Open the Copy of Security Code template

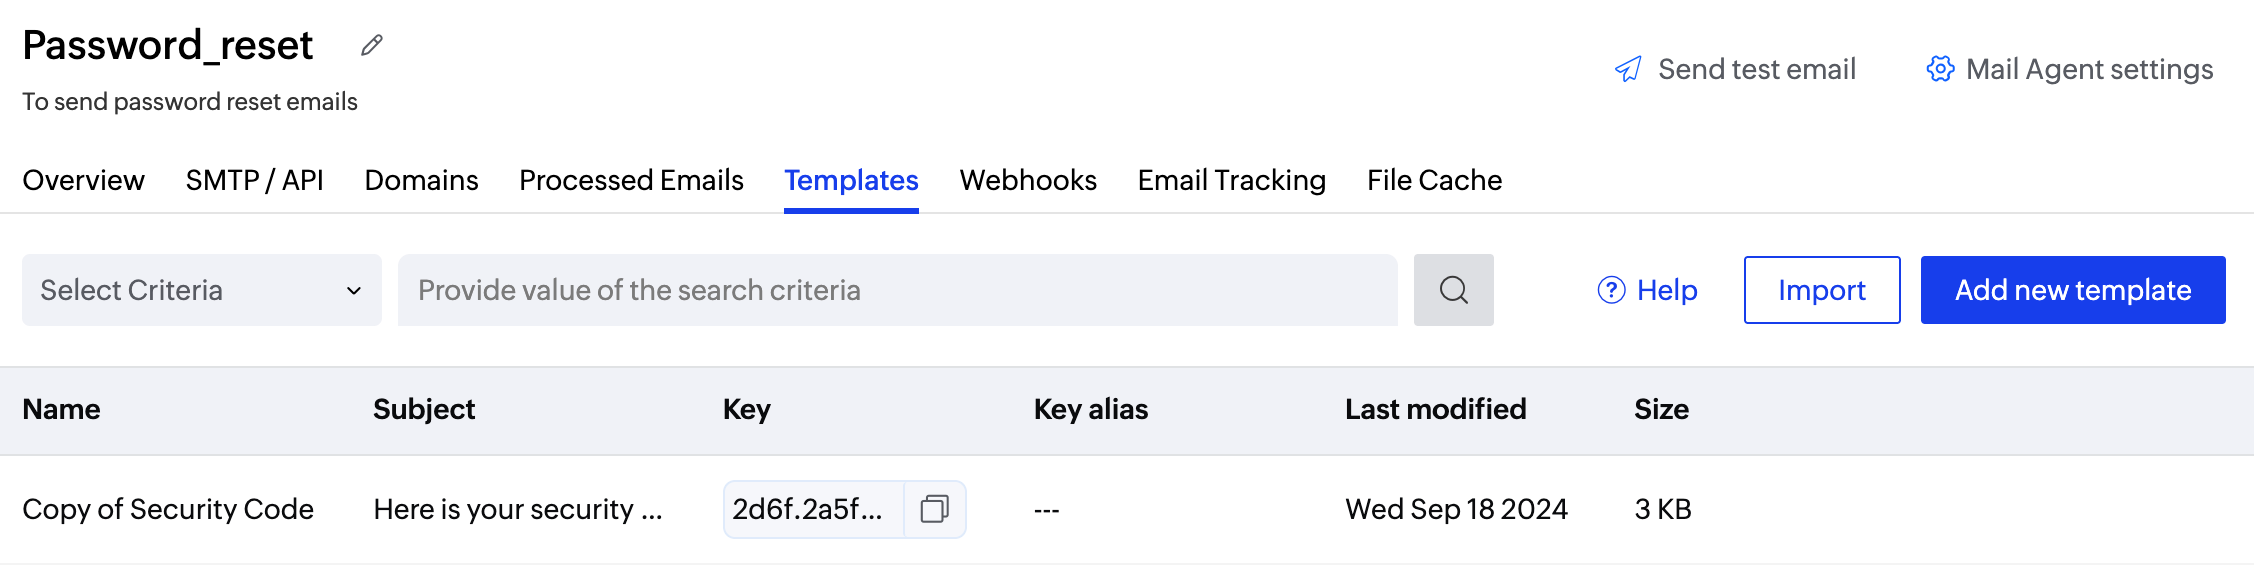pos(168,509)
